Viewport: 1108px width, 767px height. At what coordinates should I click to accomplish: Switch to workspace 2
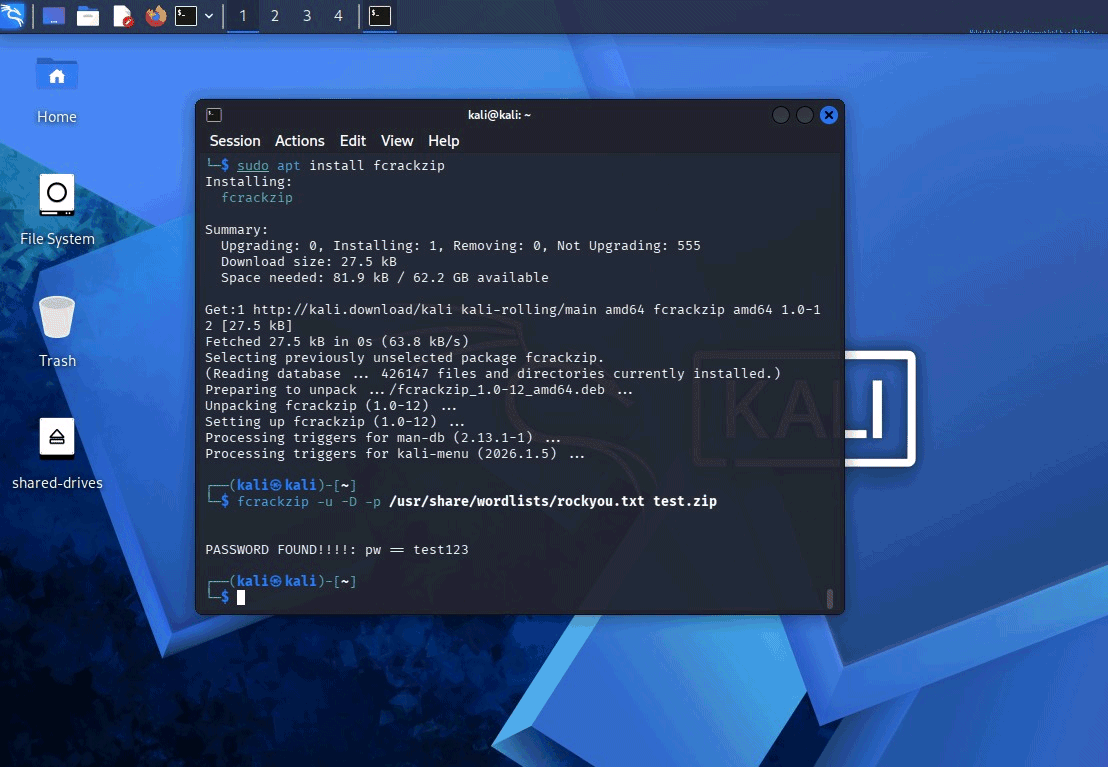[x=274, y=16]
